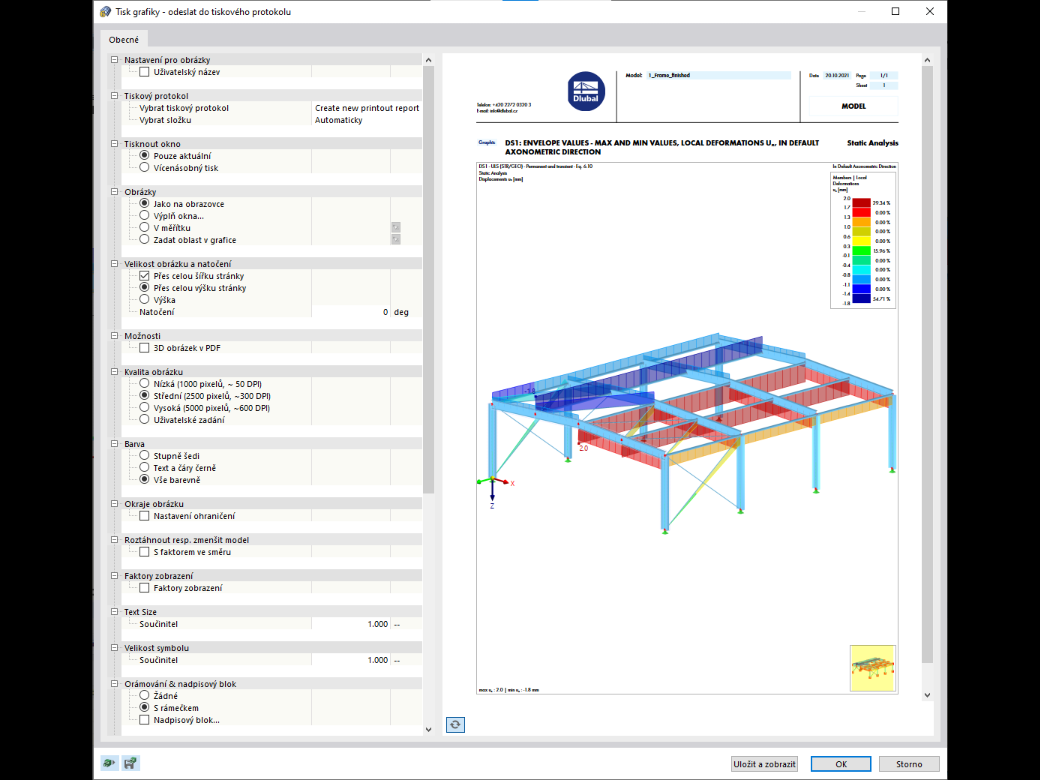The image size is (1040, 780).
Task: Collapse the Nastavení pro obrázky section
Action: click(x=115, y=60)
